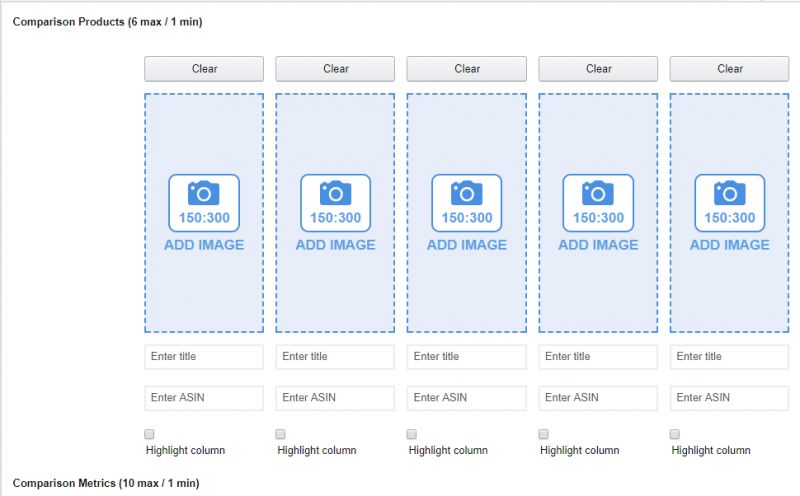Click the Enter title field in fourth column
800x496 pixels.
[x=598, y=357]
